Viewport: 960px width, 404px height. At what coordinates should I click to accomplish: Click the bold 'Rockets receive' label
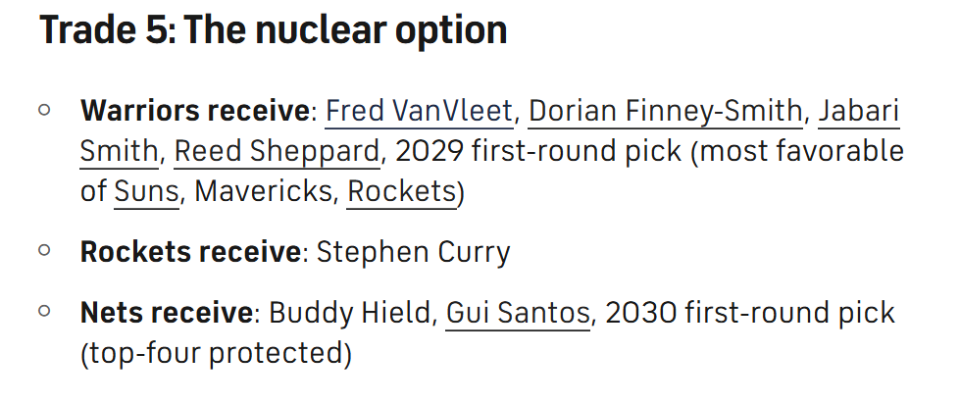click(x=190, y=252)
